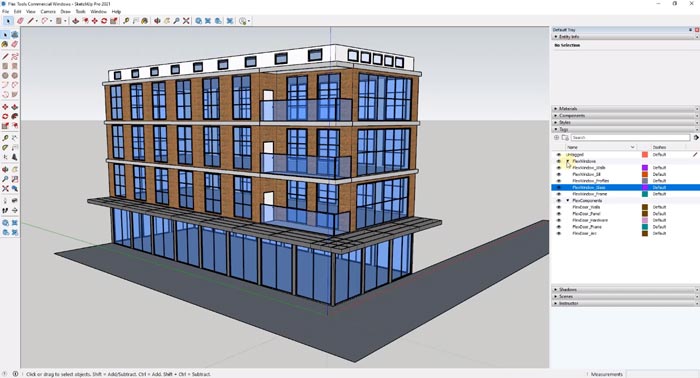
Task: Open dashes Default for FlexWindow_Glass row
Action: pyautogui.click(x=659, y=187)
